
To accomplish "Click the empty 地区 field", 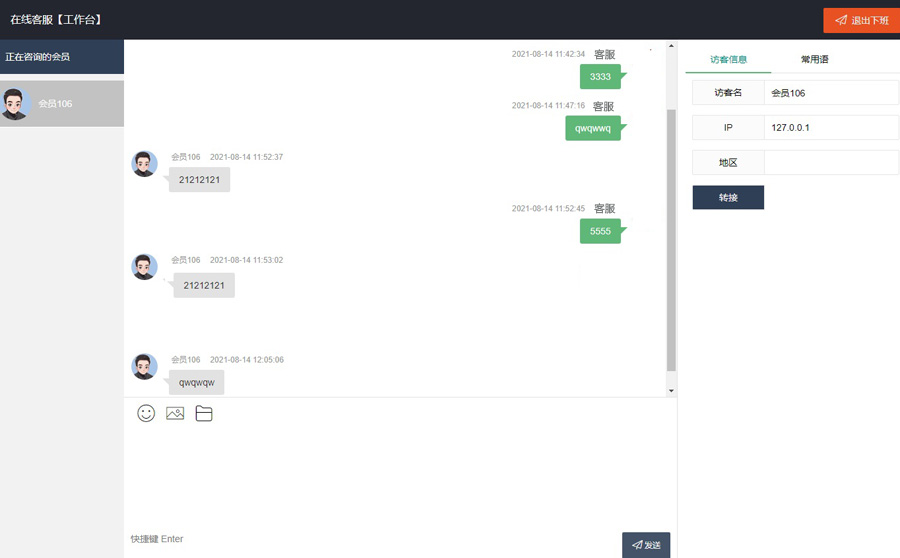I will 831,163.
